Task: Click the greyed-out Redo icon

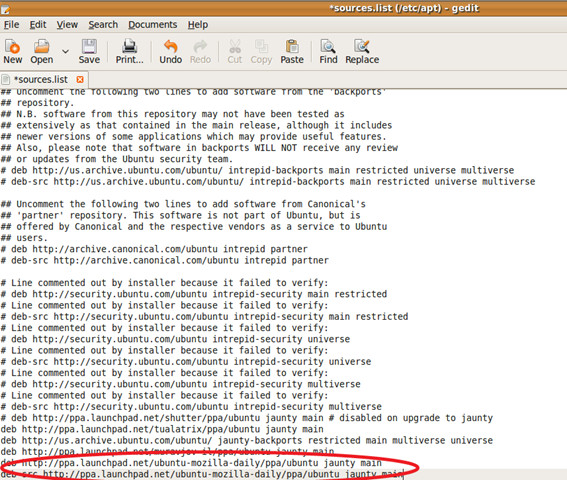Action: [200, 51]
